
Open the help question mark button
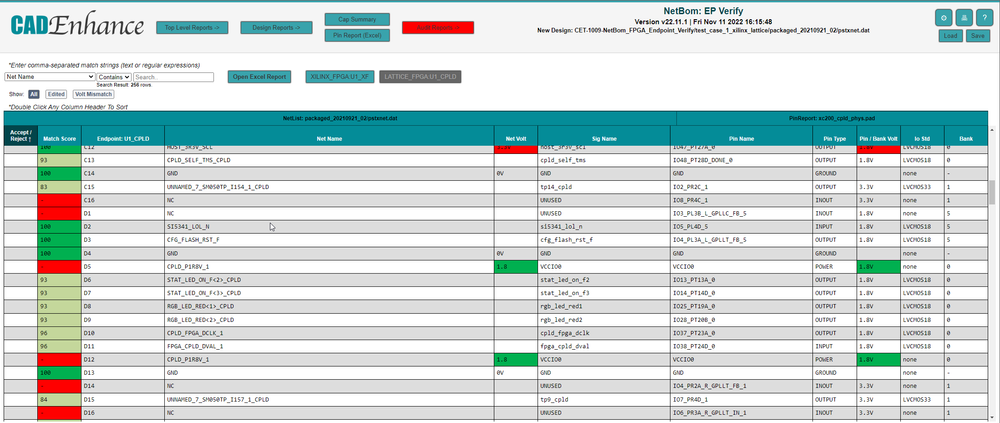coord(986,18)
